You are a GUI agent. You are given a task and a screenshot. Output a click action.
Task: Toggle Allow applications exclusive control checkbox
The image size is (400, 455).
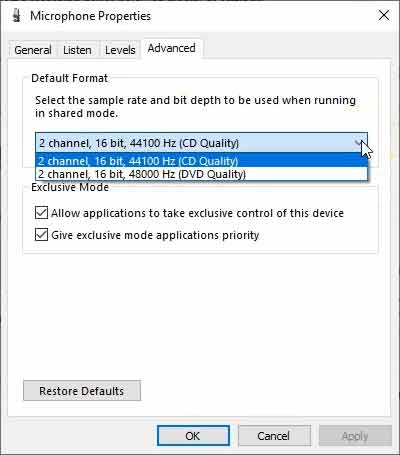[41, 213]
